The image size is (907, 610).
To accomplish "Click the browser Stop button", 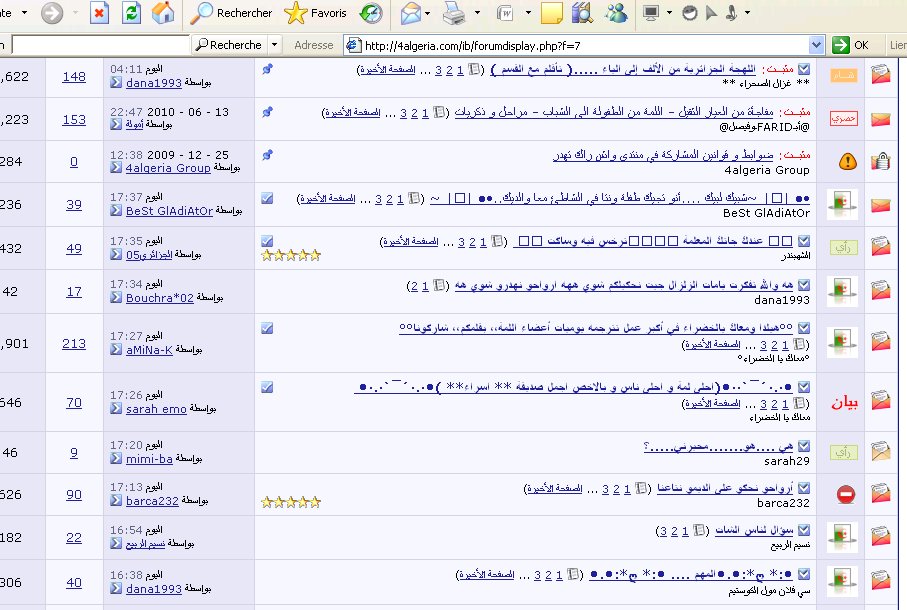I will pyautogui.click(x=100, y=13).
